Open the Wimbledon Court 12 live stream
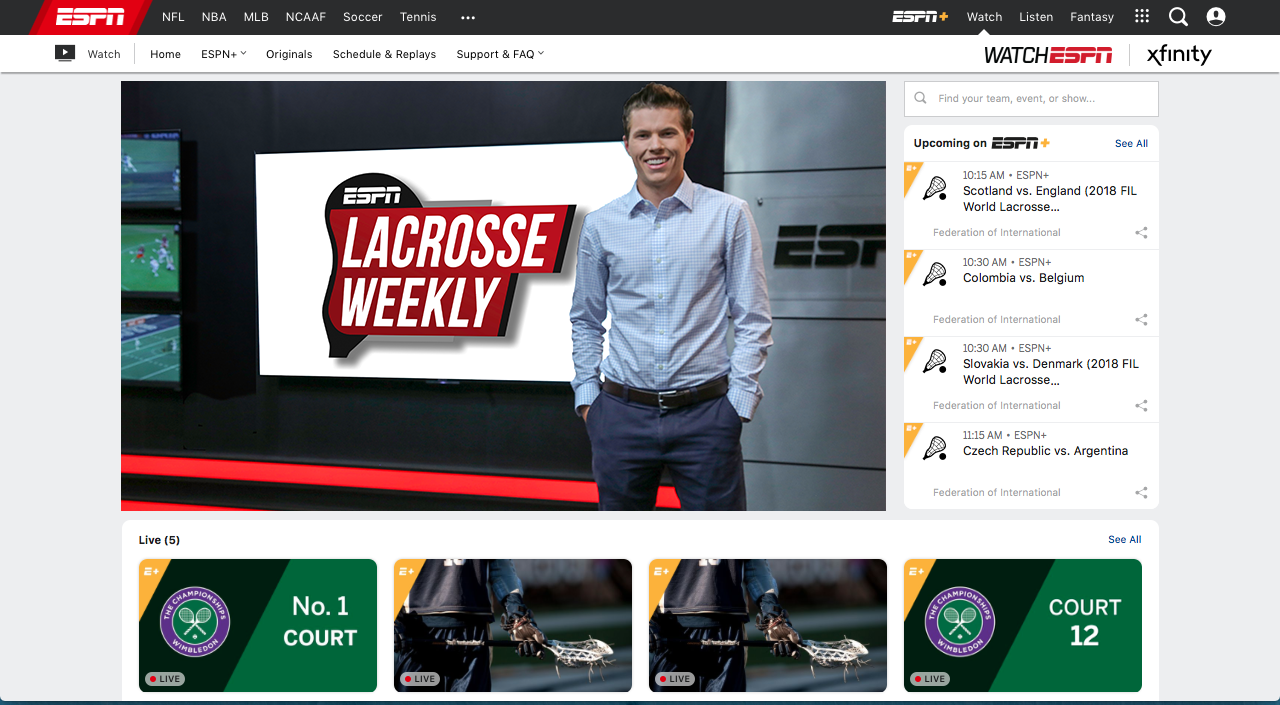The height and width of the screenshot is (705, 1280). pos(1022,625)
